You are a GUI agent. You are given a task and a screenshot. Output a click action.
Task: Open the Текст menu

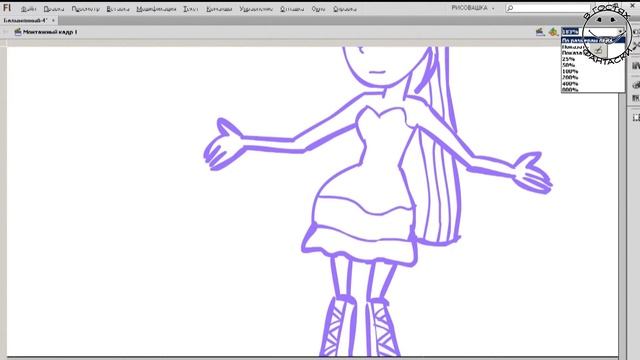[191, 9]
